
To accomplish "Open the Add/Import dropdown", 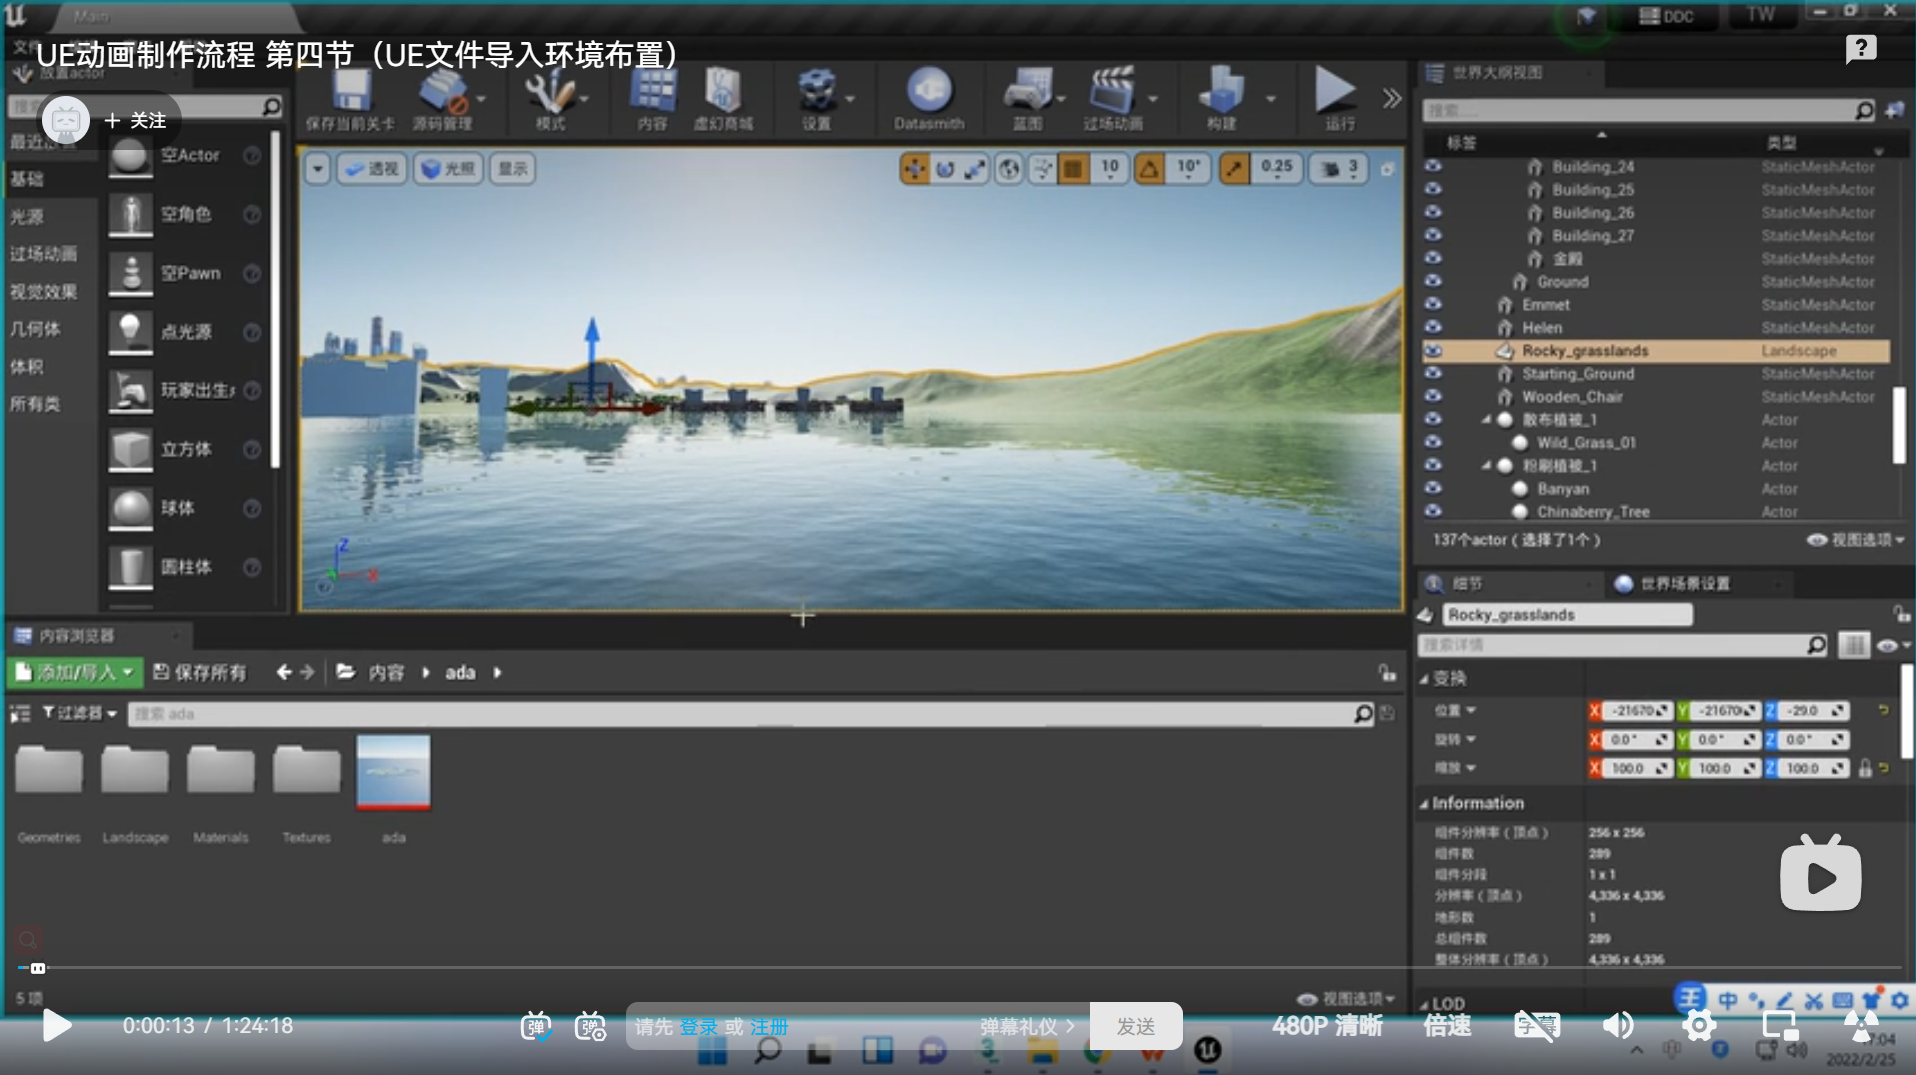I will click(76, 672).
